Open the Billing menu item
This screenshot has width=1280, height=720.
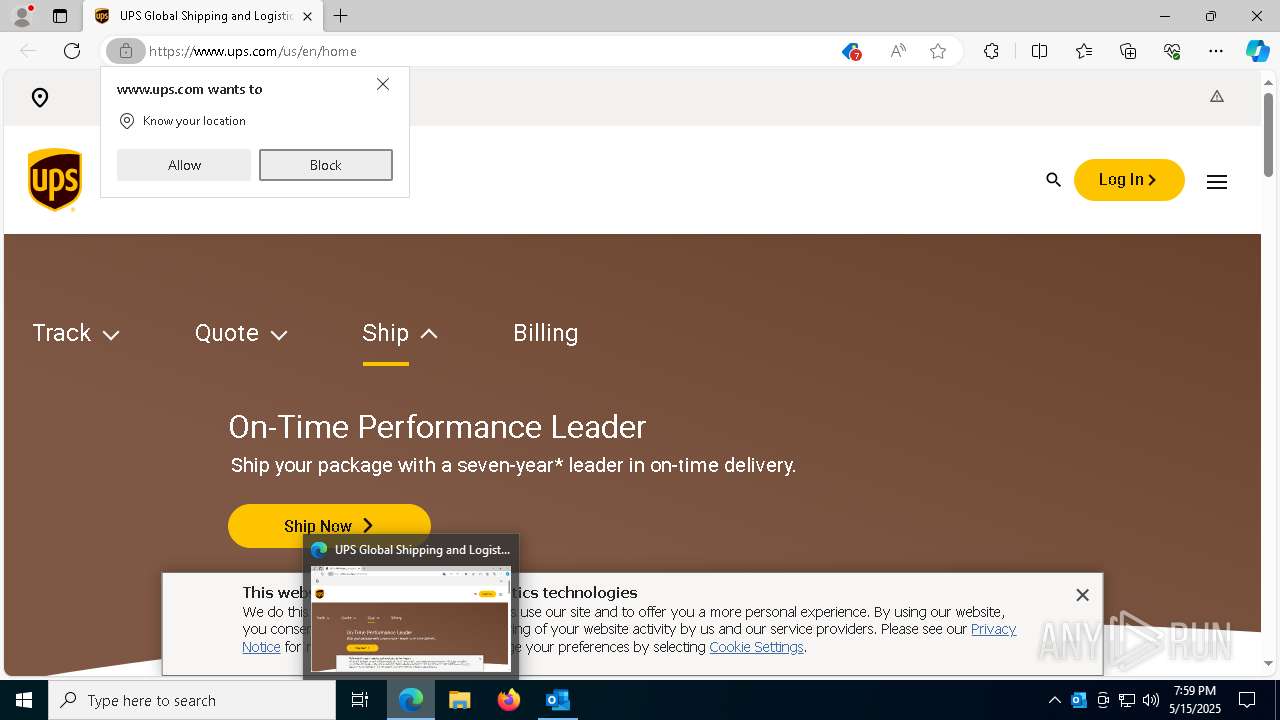(x=546, y=334)
